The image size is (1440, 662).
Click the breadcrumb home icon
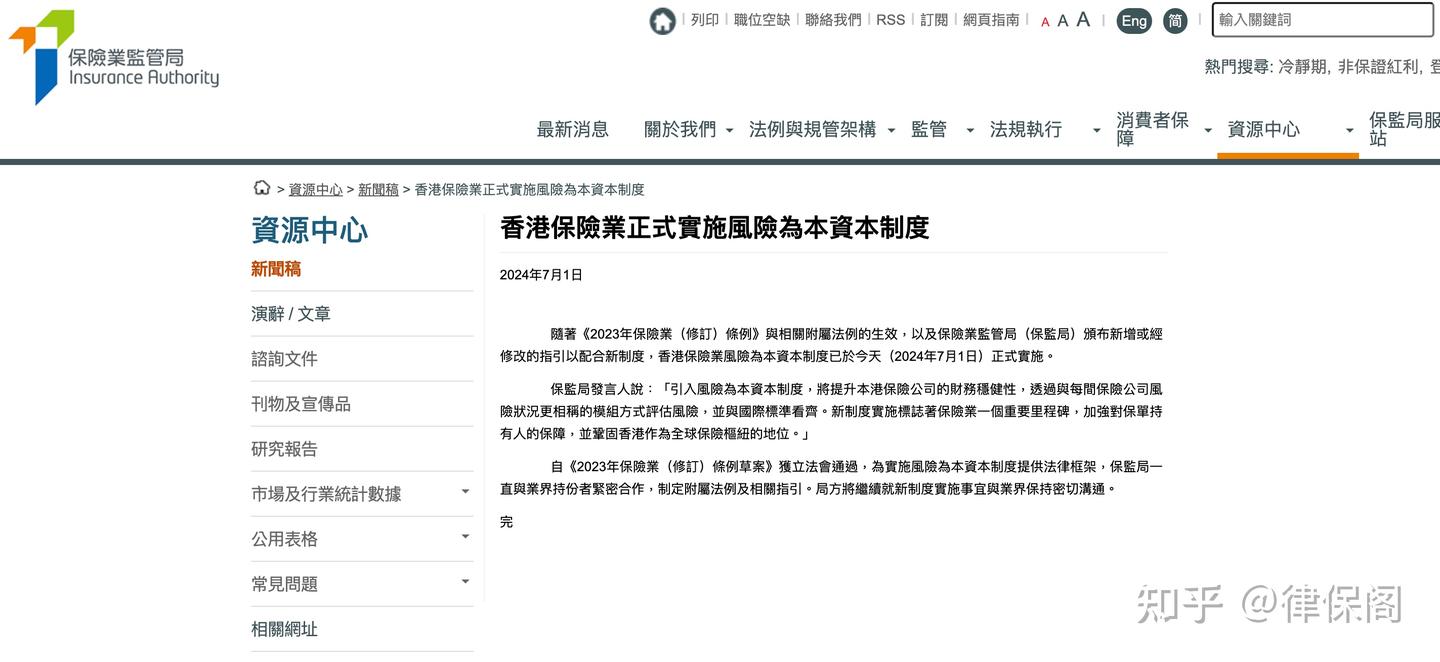tap(261, 187)
